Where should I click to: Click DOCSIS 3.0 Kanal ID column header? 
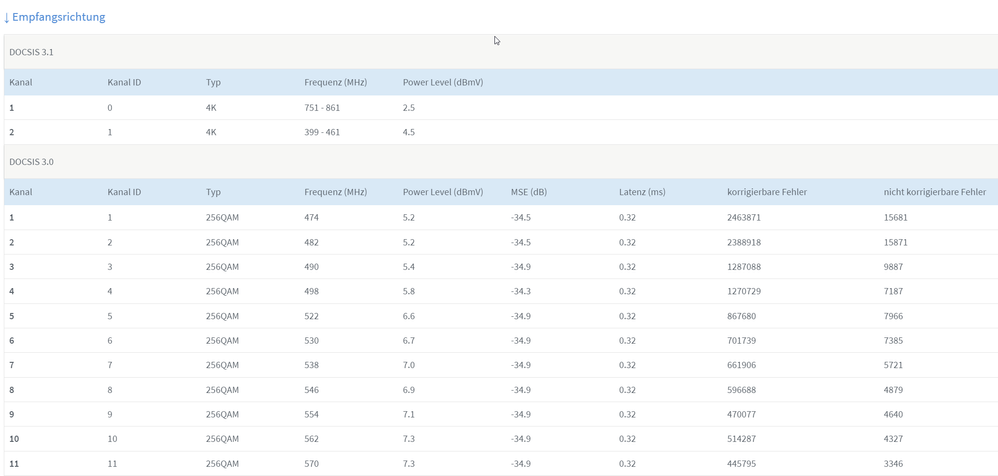[x=124, y=192]
